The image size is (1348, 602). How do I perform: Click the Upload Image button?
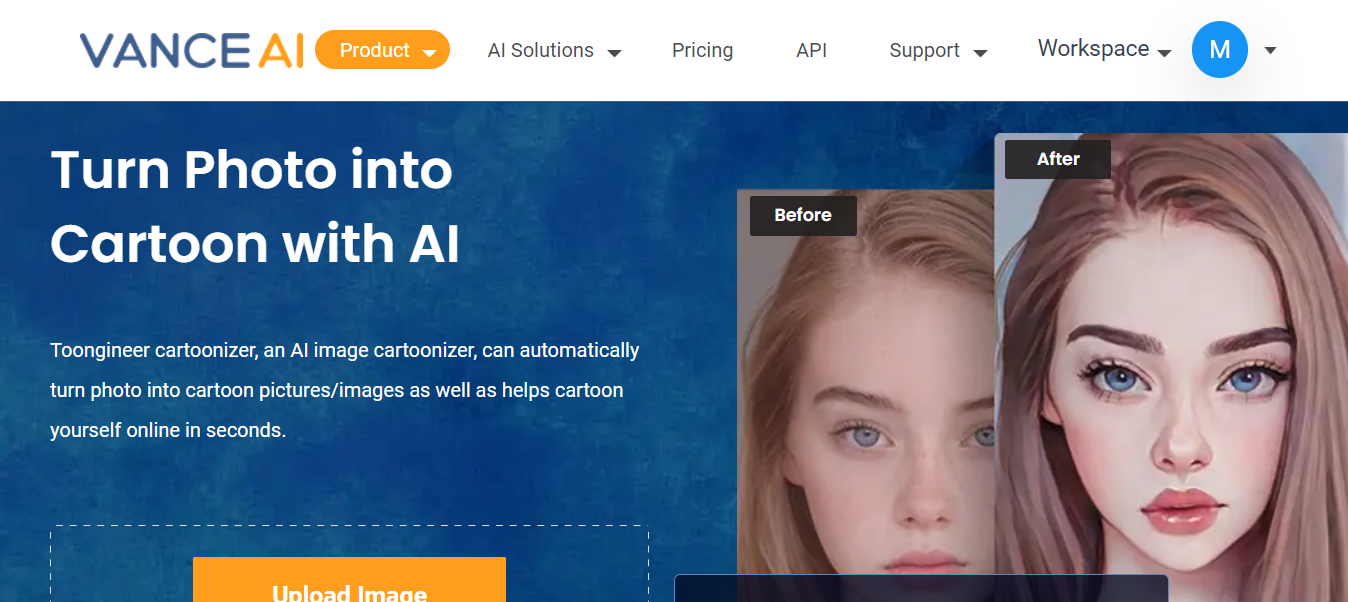click(349, 580)
